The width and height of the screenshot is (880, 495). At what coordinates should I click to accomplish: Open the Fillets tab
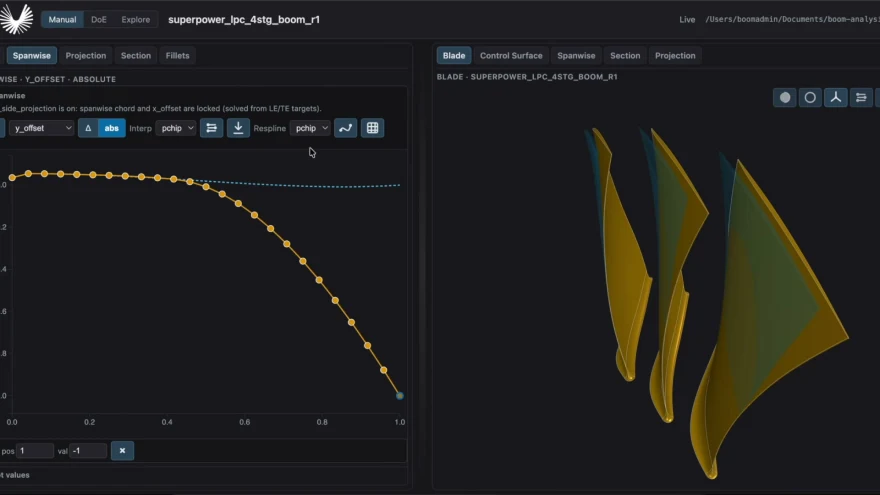[177, 56]
